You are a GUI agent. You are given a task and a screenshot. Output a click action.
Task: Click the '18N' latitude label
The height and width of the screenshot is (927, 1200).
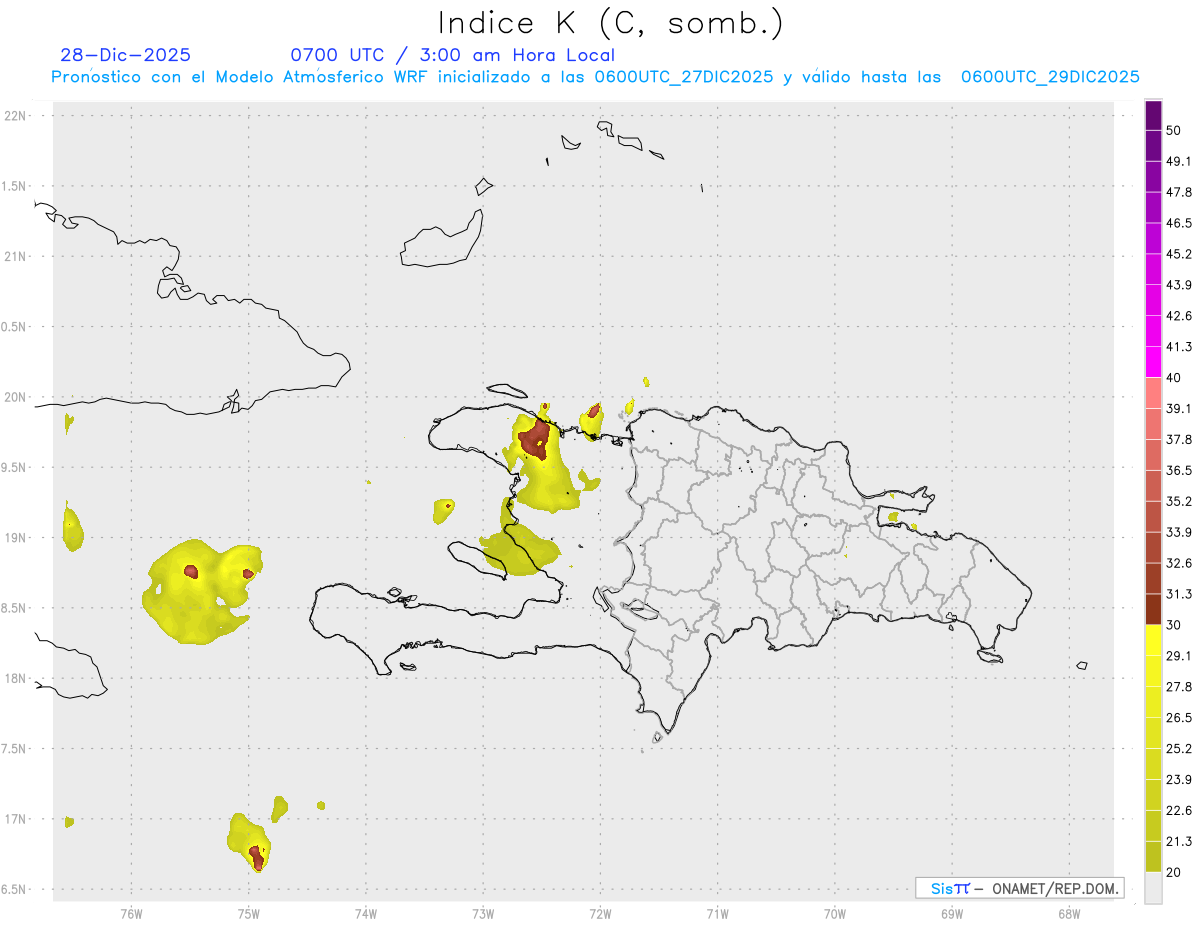point(15,678)
